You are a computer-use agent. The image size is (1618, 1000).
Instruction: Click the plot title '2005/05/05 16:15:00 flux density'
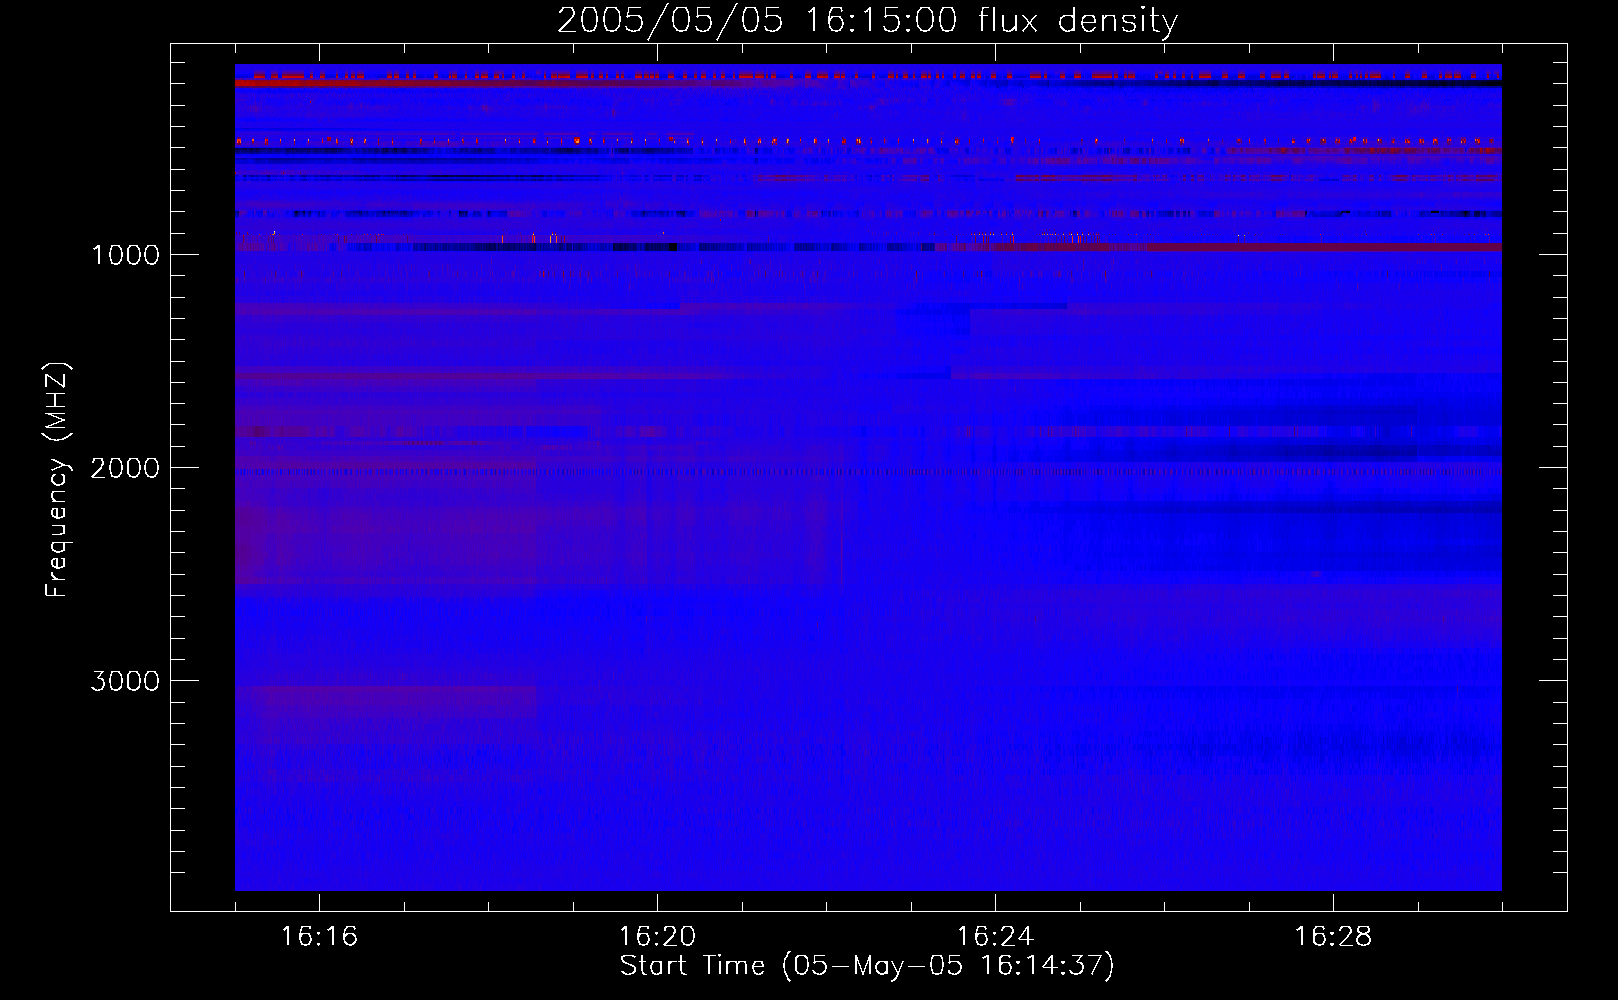click(867, 20)
